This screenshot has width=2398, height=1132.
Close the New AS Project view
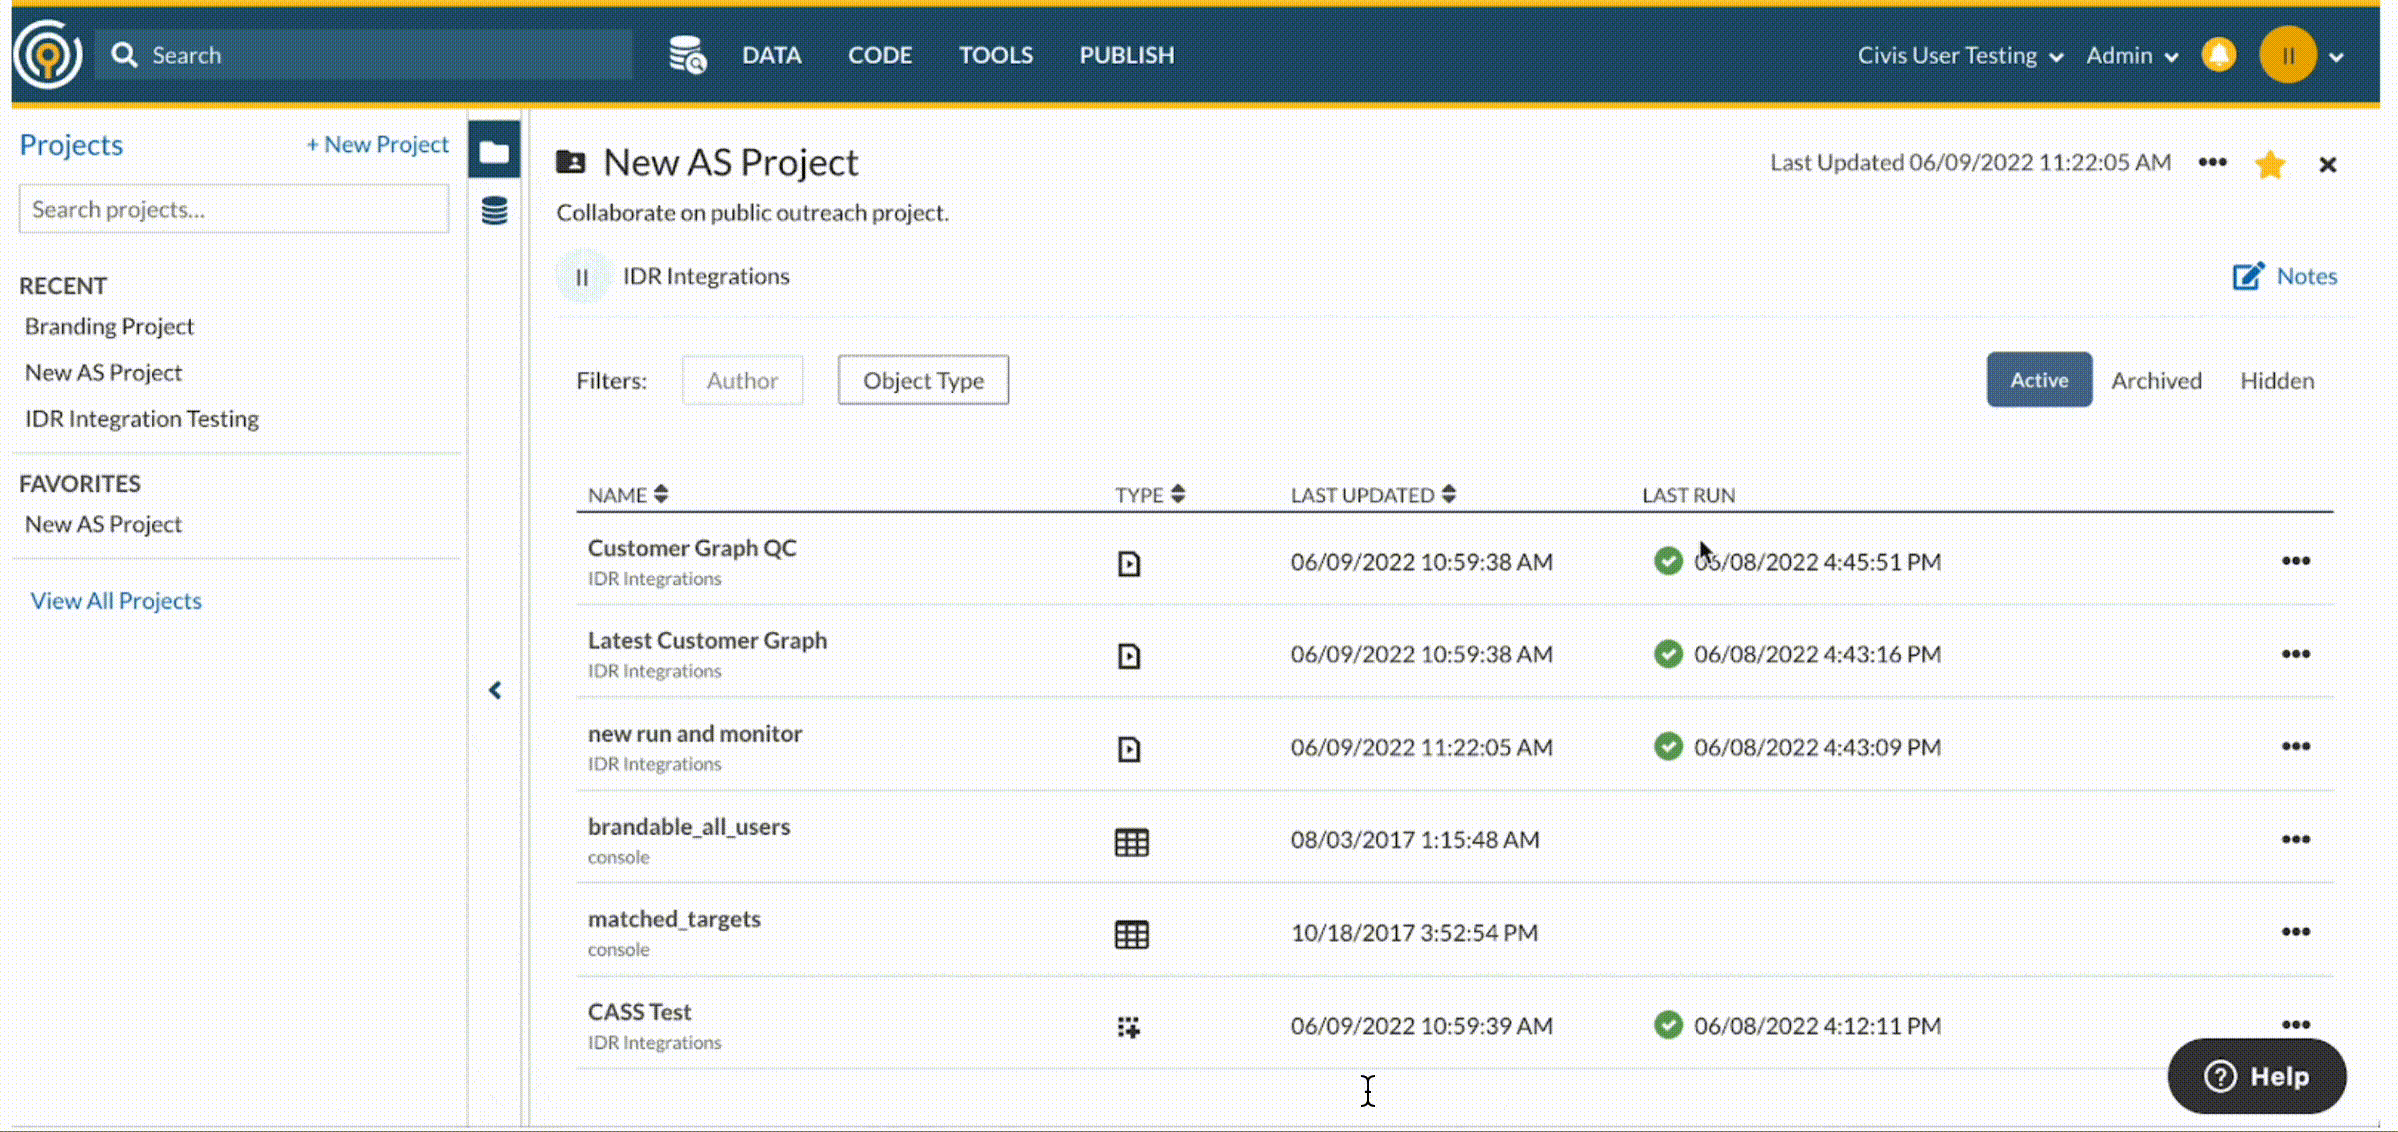coord(2328,165)
